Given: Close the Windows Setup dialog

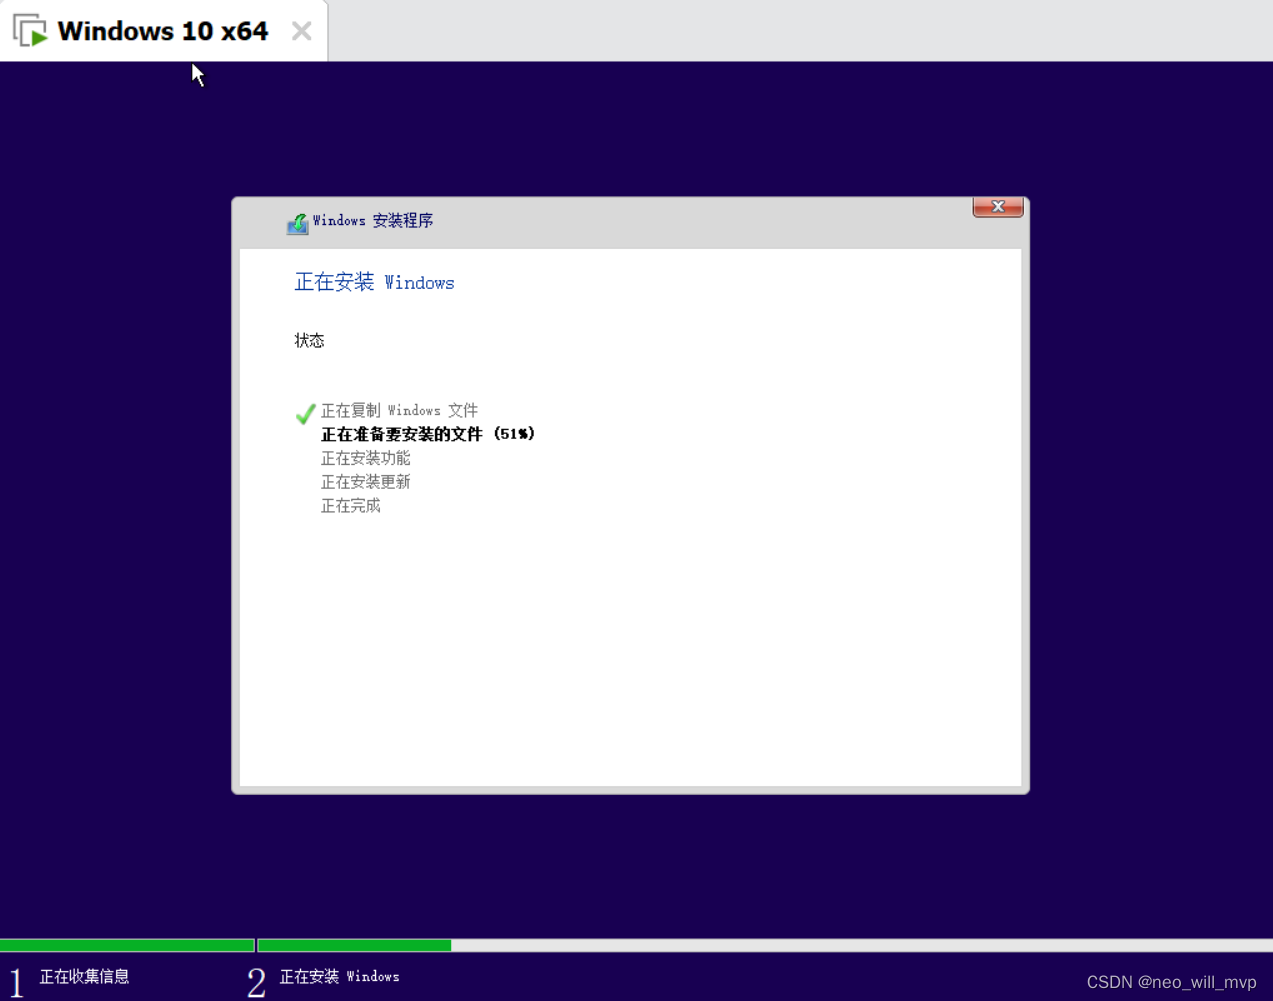Looking at the screenshot, I should (997, 207).
